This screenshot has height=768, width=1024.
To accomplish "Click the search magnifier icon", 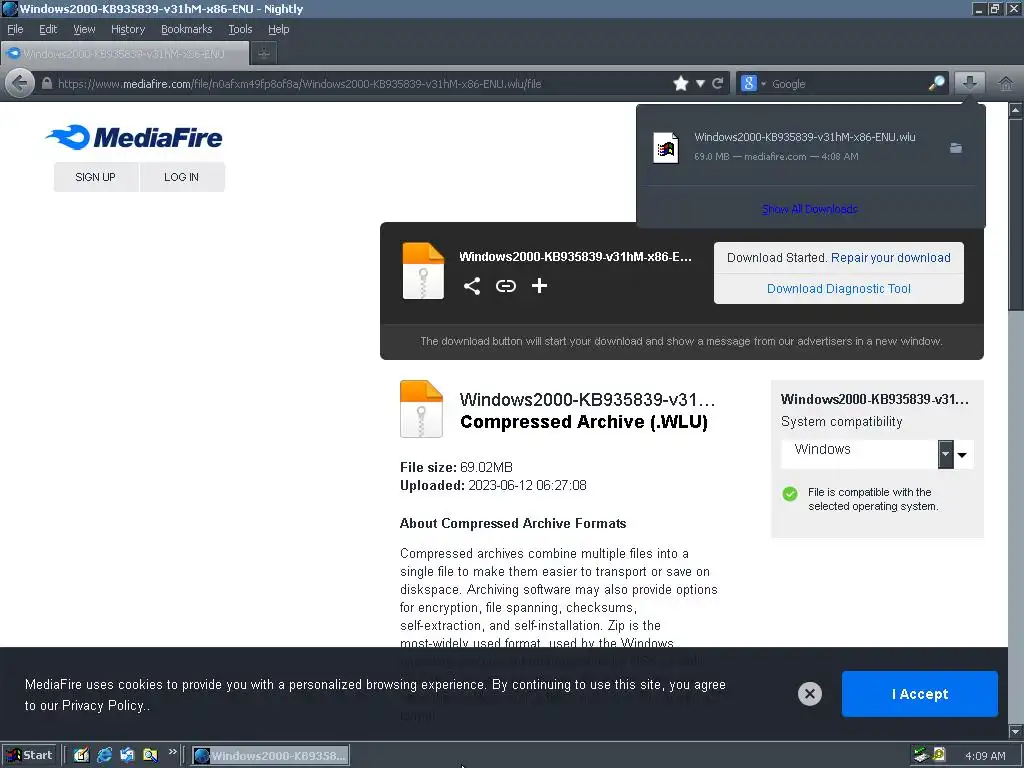I will pos(936,84).
